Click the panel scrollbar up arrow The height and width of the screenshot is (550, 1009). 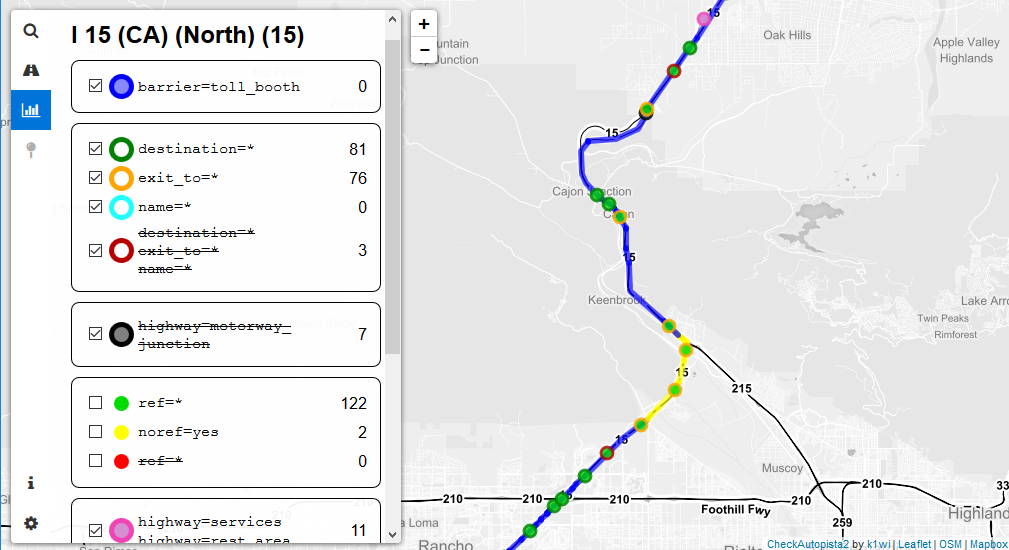click(393, 19)
